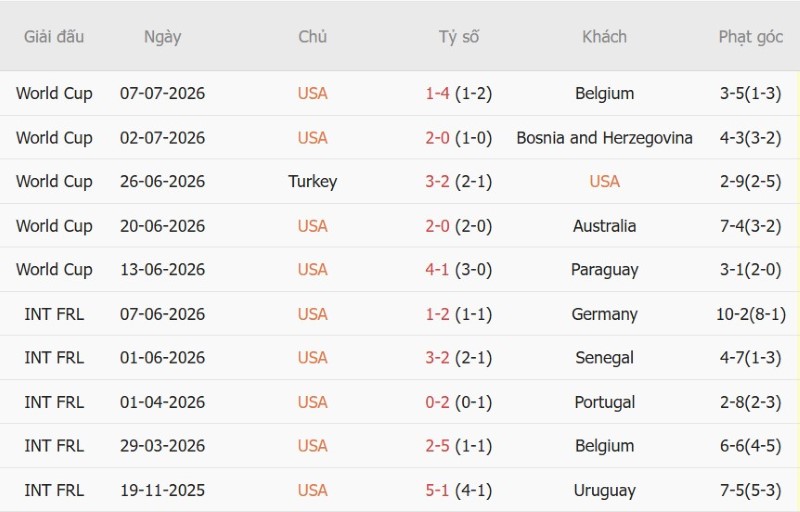The height and width of the screenshot is (512, 800).
Task: Click 10-2(8-1) corner stats for Germany match
Action: [751, 314]
